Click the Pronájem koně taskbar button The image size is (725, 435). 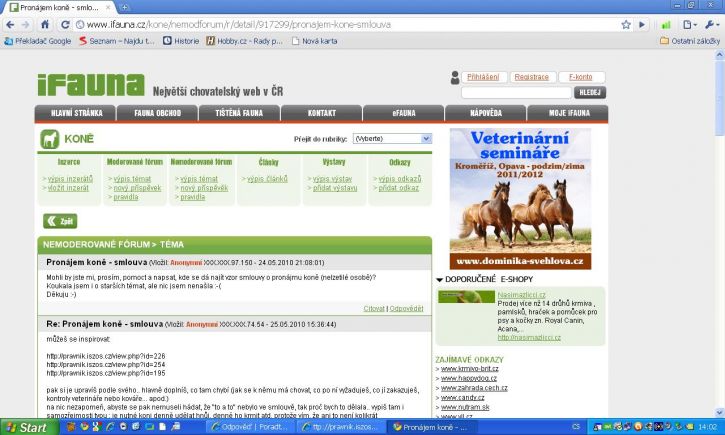coord(430,427)
